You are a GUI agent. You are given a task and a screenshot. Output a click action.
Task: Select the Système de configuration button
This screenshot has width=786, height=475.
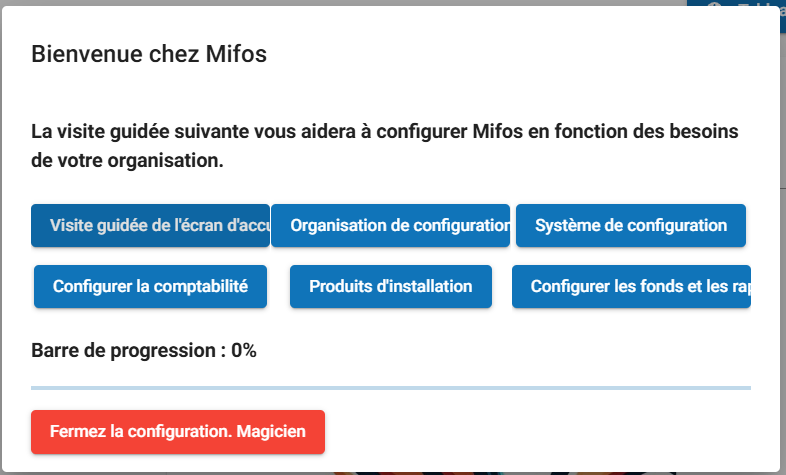[x=631, y=225]
